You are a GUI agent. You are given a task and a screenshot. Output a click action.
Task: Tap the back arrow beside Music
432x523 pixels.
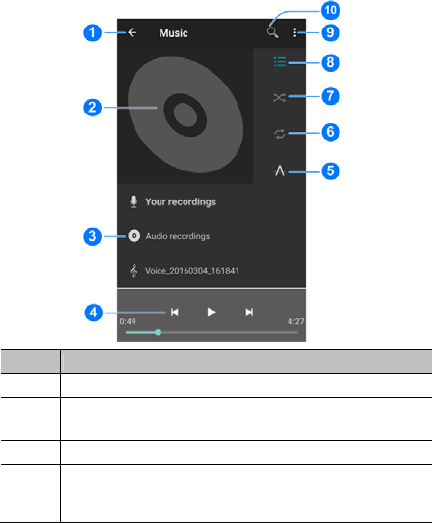click(x=132, y=32)
